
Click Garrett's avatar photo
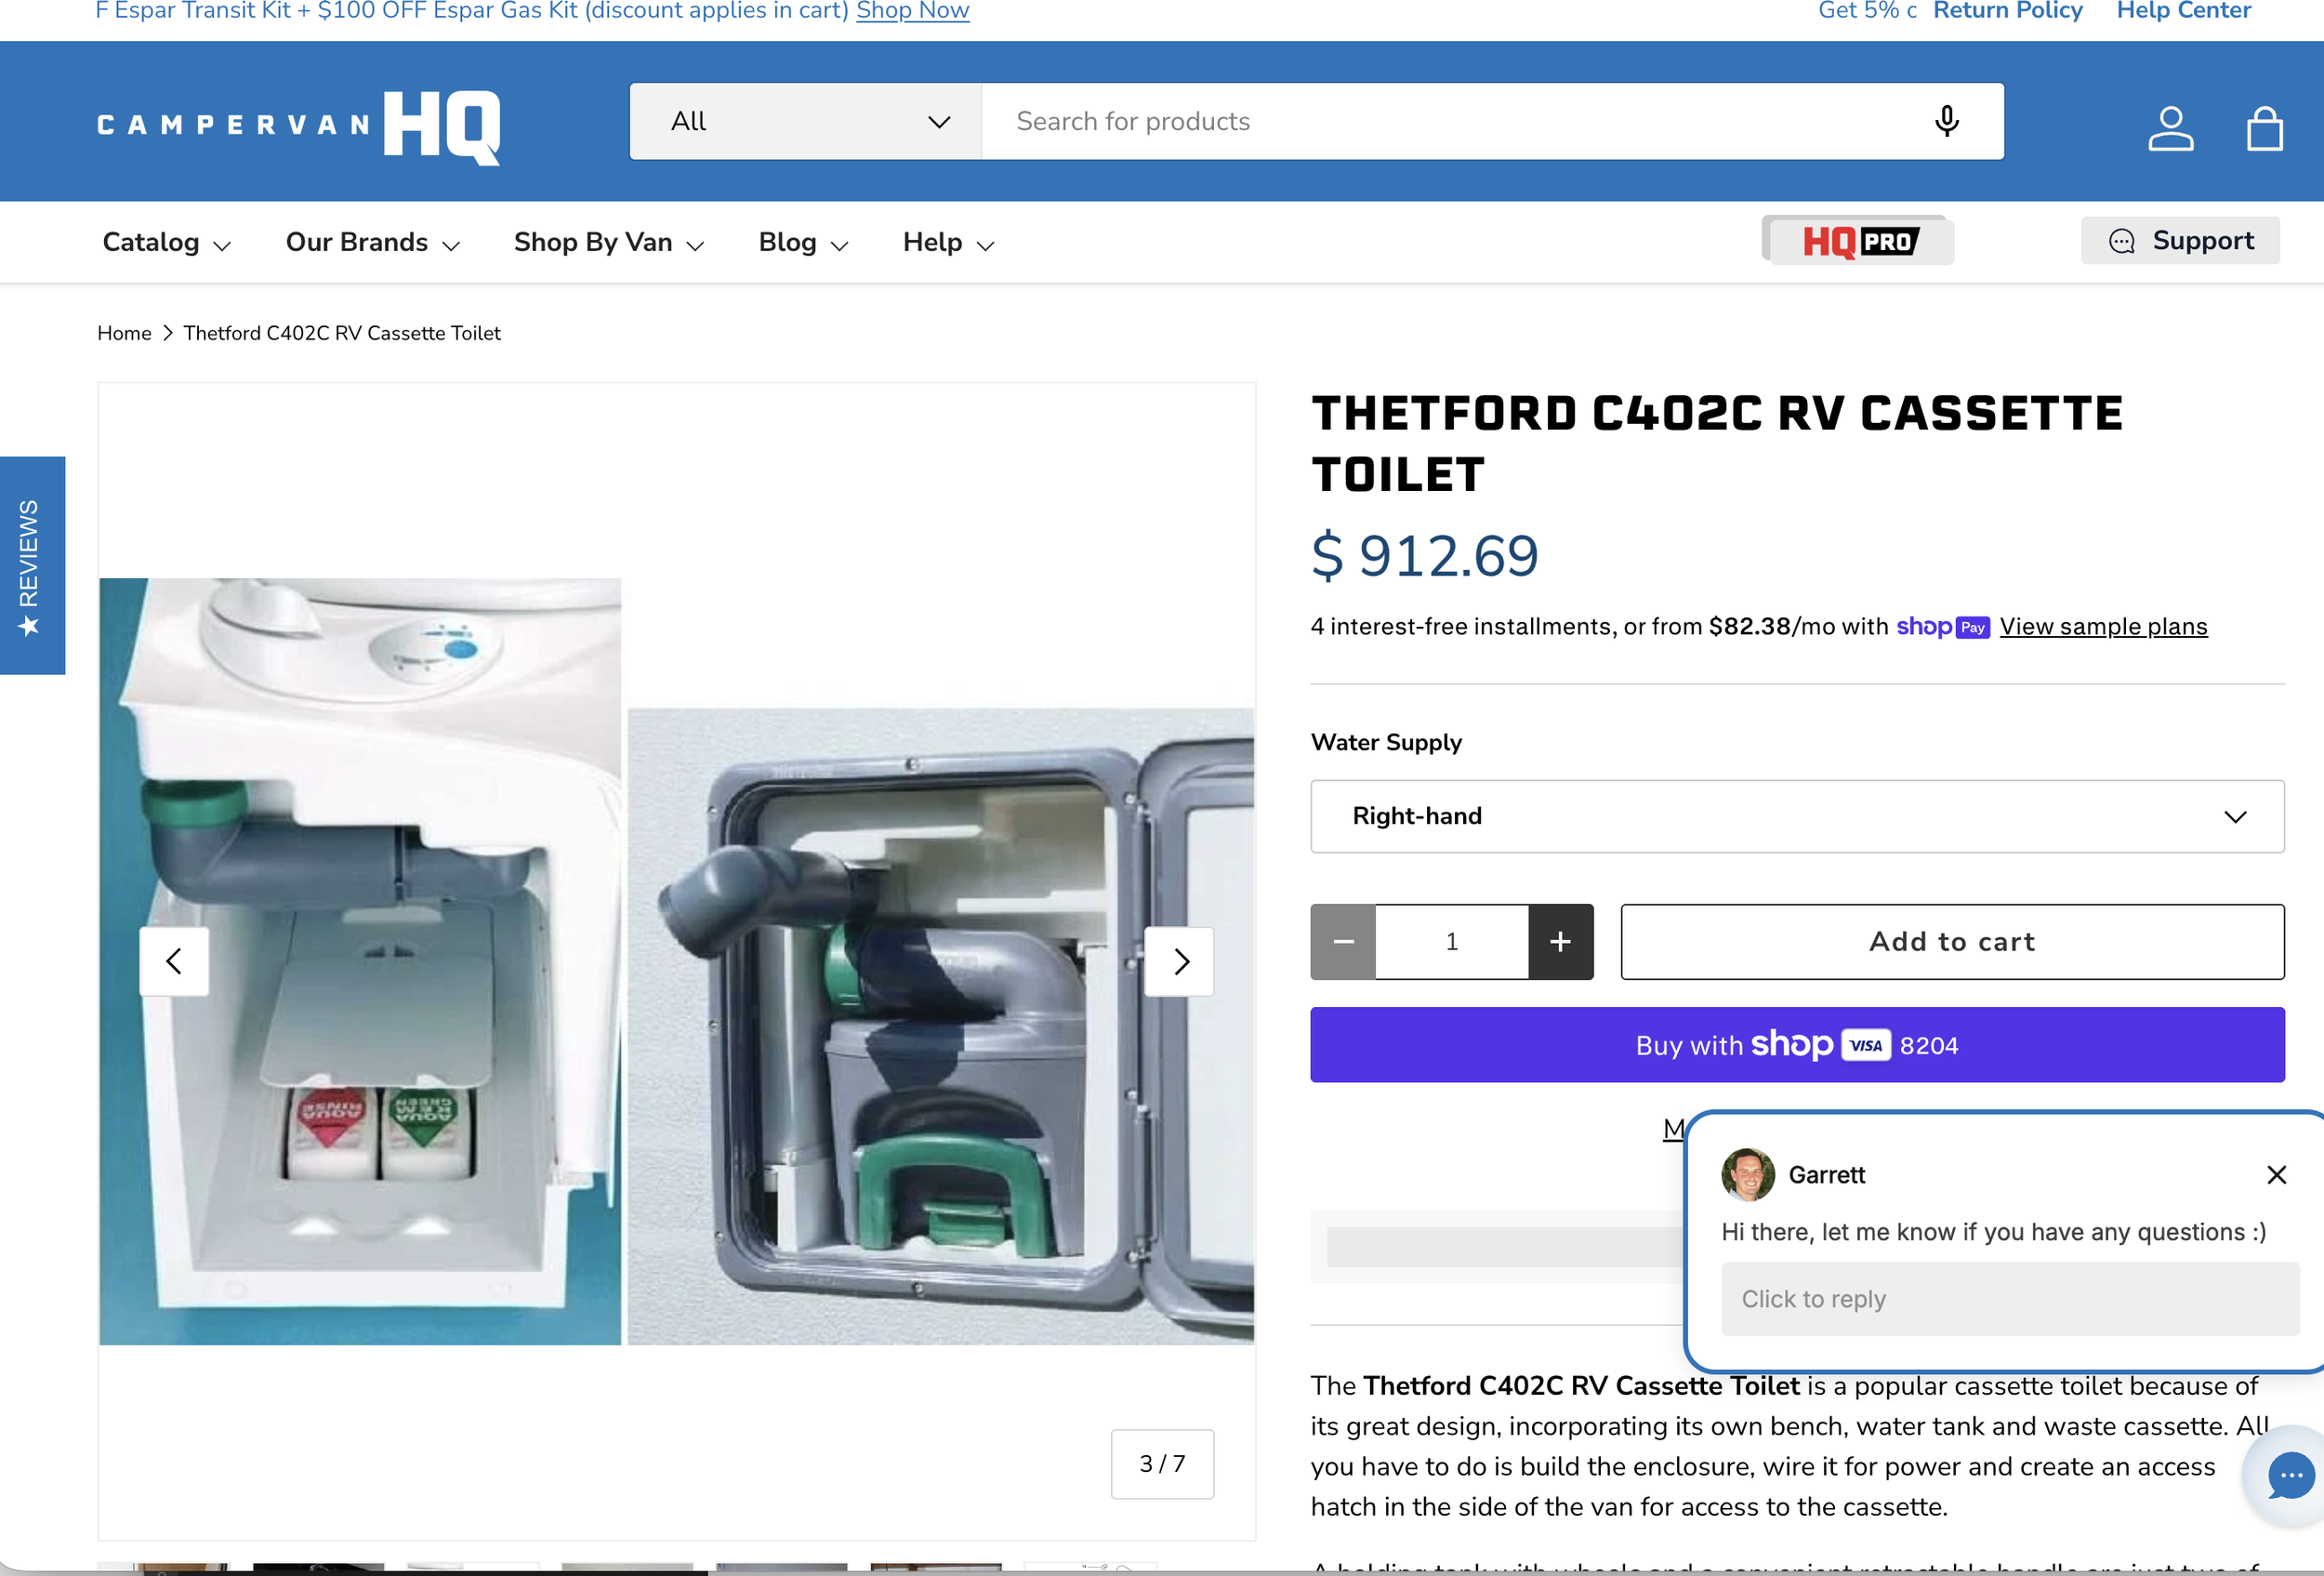coord(1747,1174)
